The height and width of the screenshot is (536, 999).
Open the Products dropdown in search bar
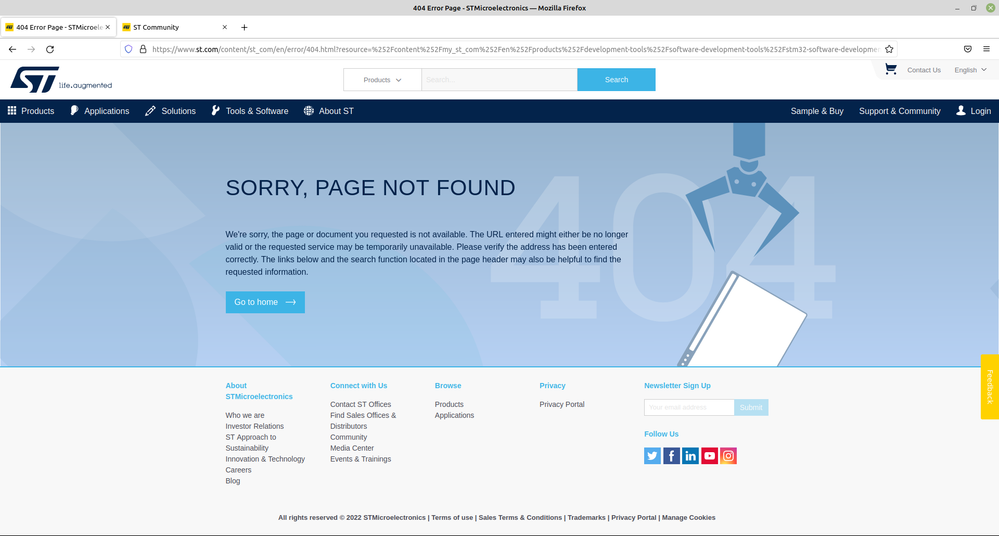pyautogui.click(x=382, y=80)
